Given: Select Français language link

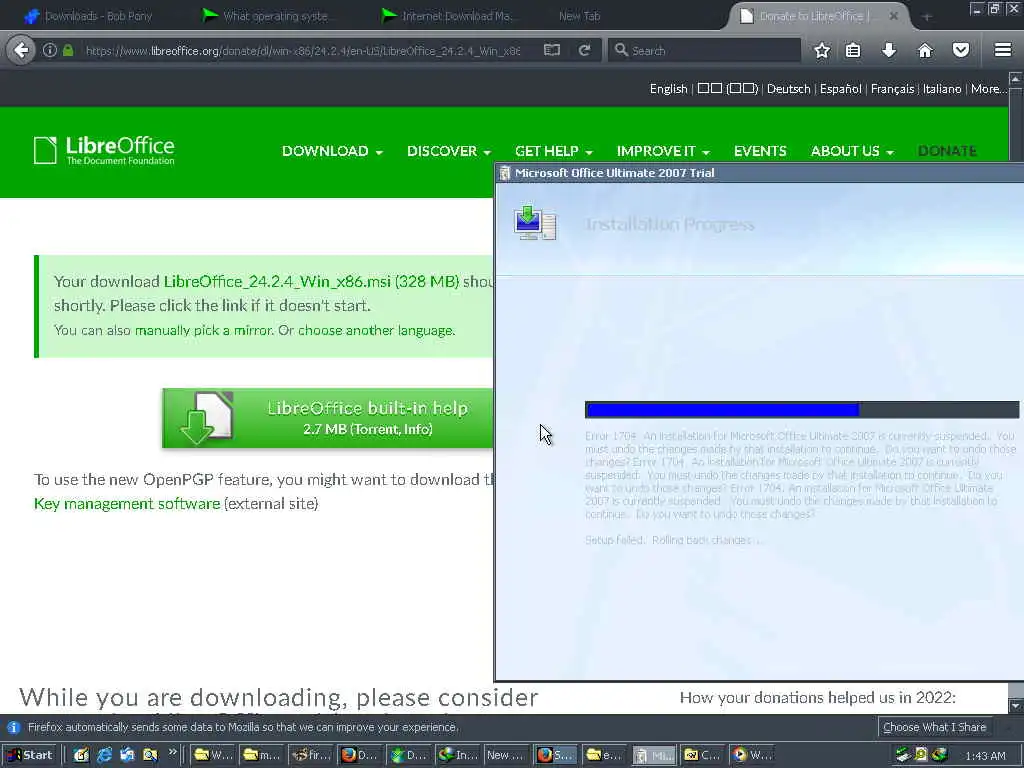Looking at the screenshot, I should pos(892,89).
